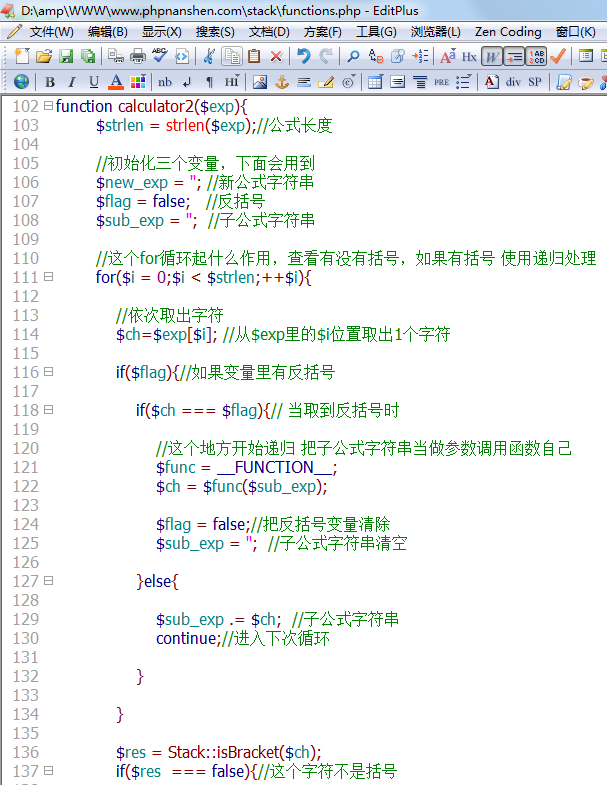The height and width of the screenshot is (785, 607).
Task: Open the 浏览器(L) menu
Action: [435, 32]
